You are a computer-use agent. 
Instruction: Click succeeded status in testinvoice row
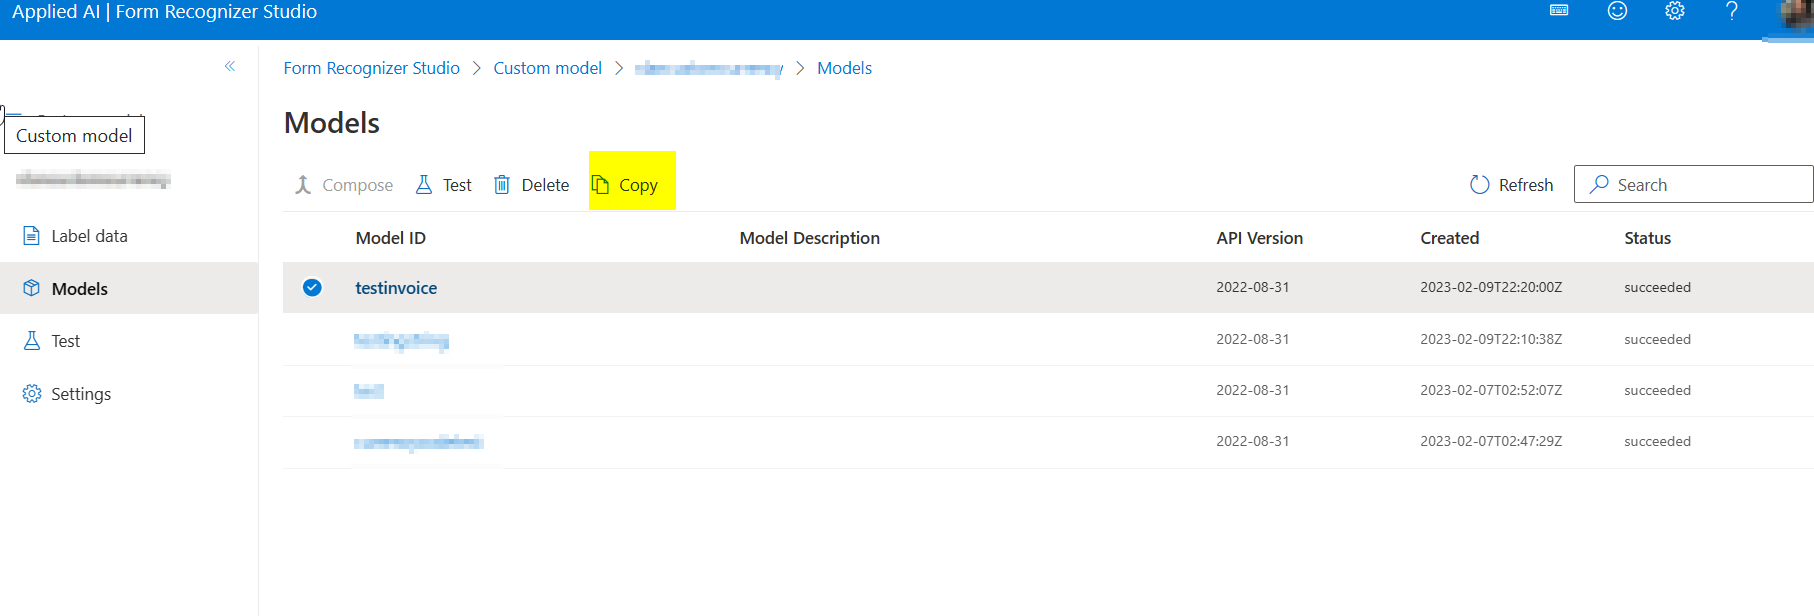[1657, 287]
